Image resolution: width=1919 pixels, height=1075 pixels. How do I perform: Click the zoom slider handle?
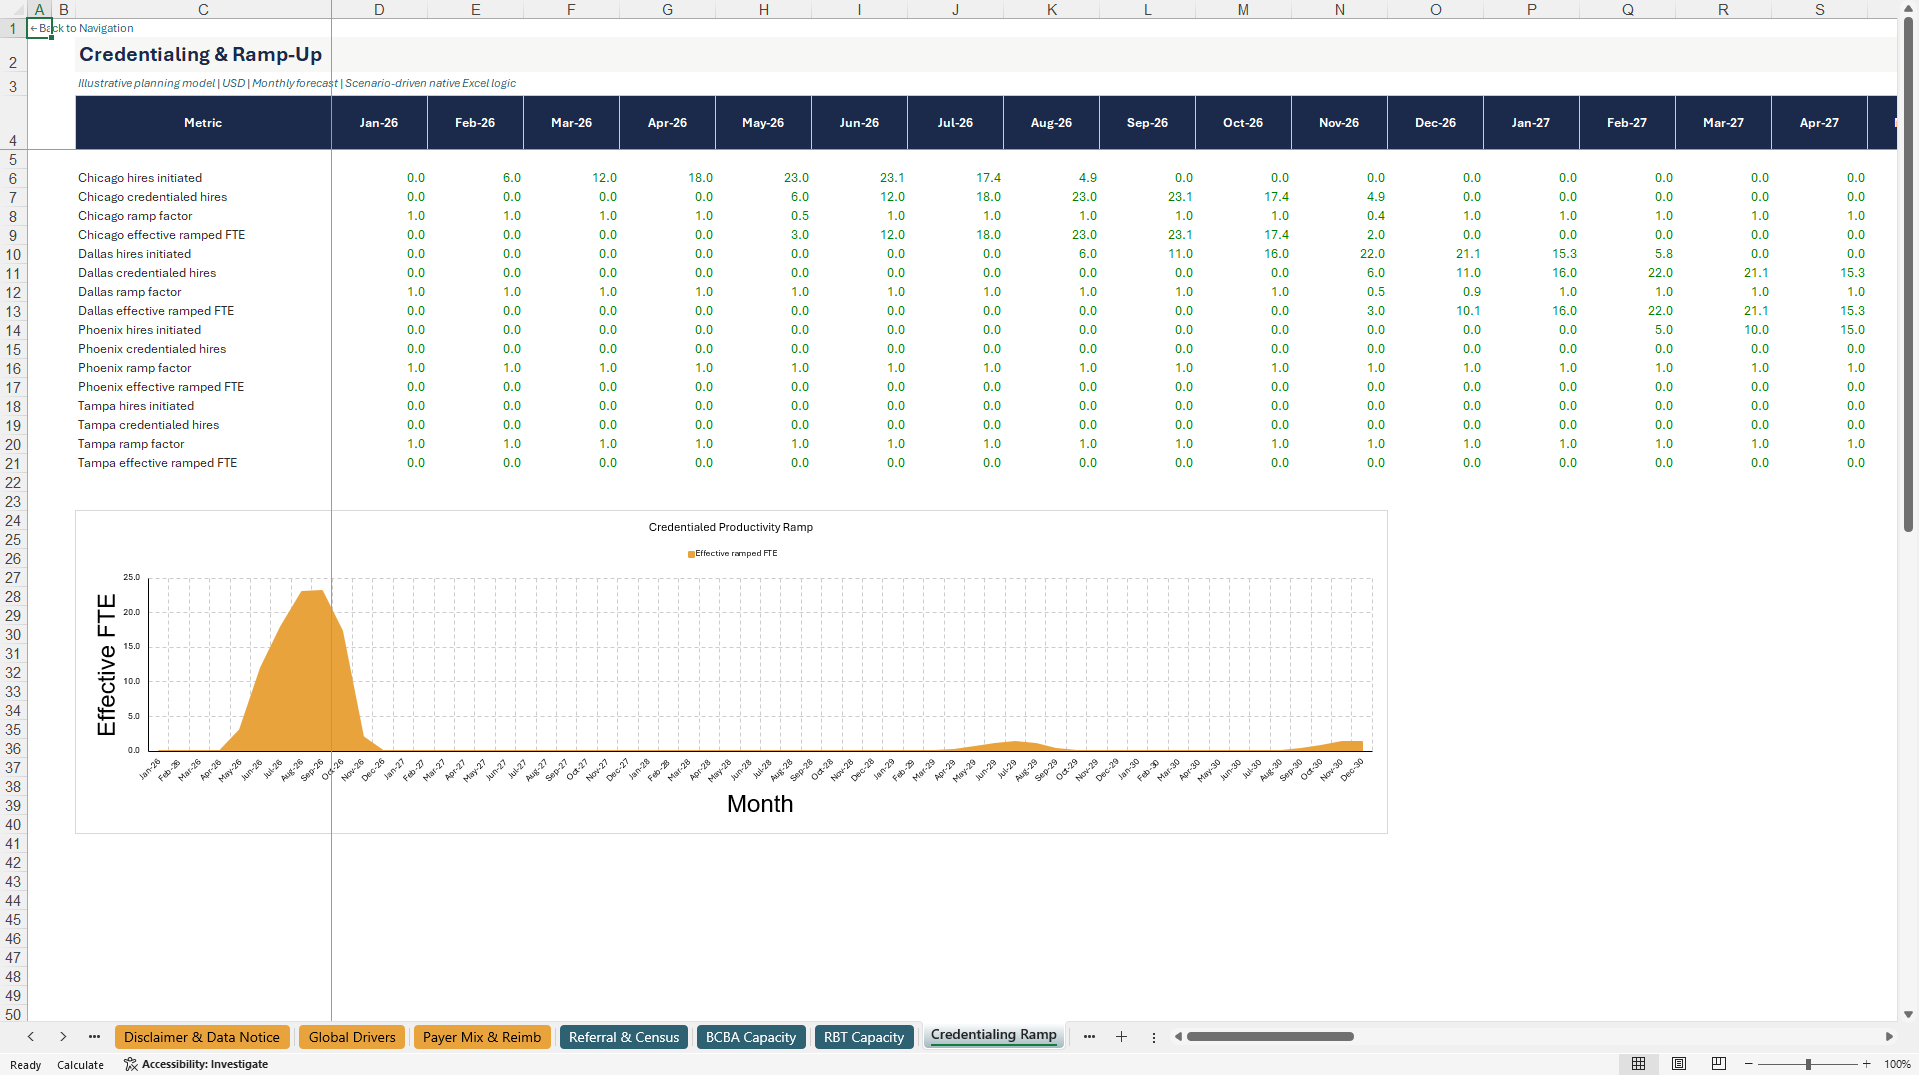click(x=1808, y=1064)
